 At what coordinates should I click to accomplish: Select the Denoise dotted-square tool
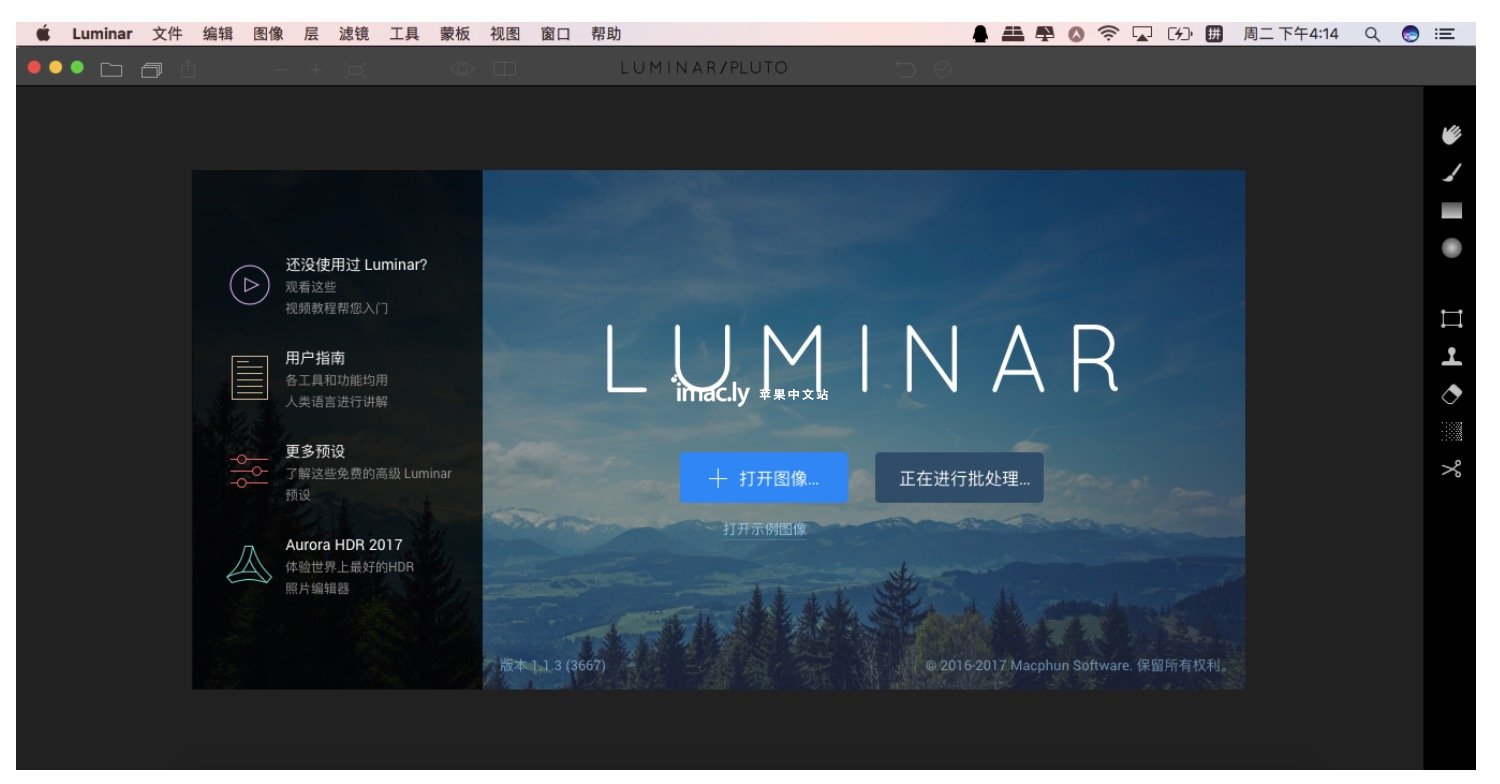pos(1451,431)
